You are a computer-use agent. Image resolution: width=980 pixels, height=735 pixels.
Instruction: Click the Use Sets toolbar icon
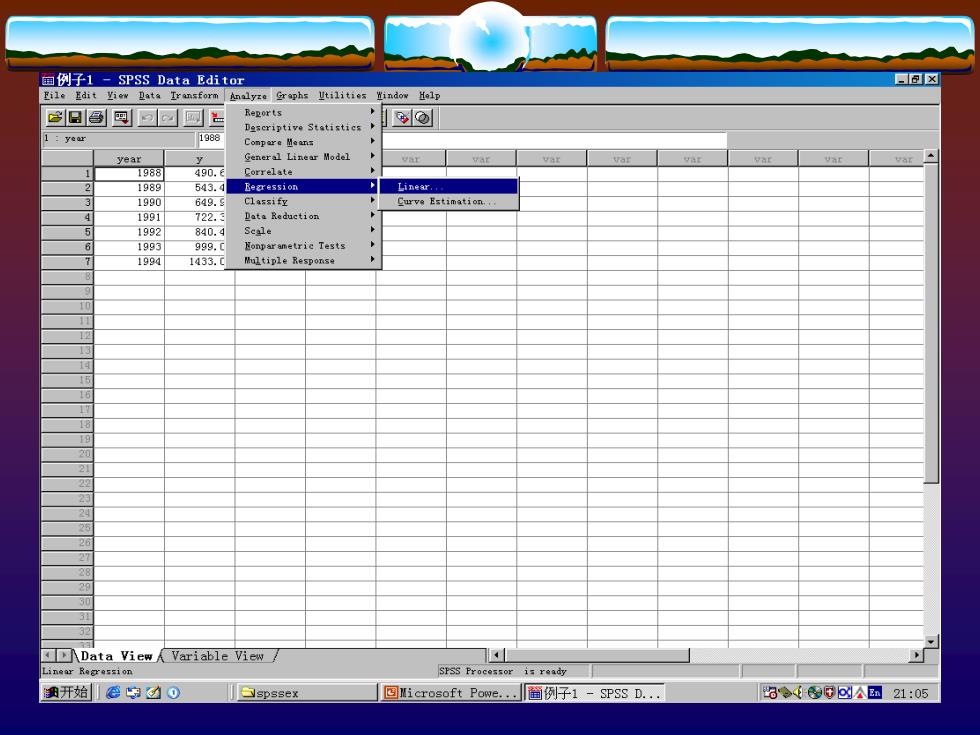422,118
